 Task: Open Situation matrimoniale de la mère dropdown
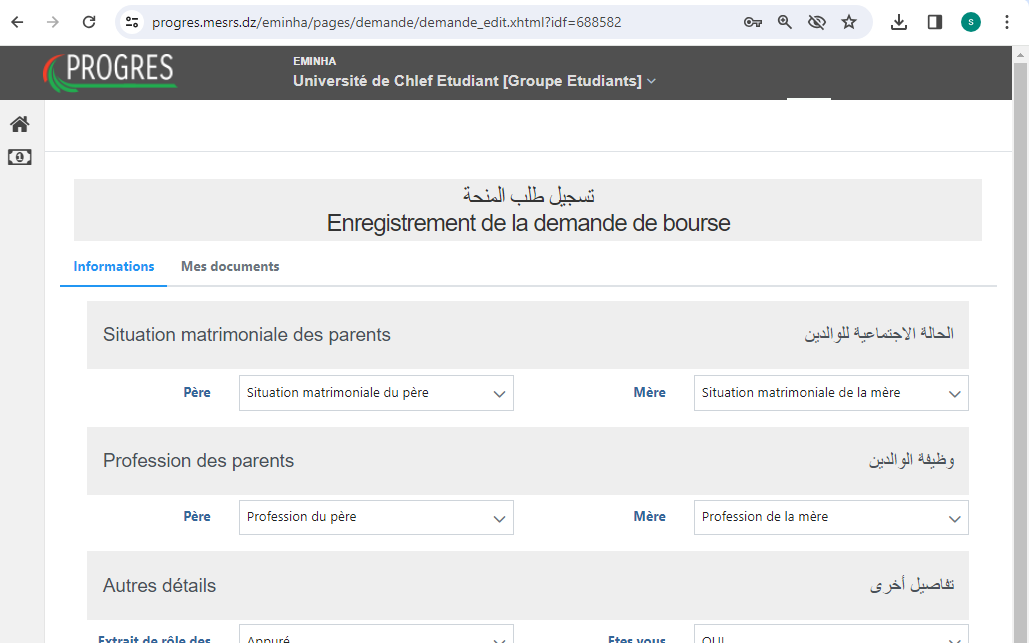pyautogui.click(x=831, y=393)
